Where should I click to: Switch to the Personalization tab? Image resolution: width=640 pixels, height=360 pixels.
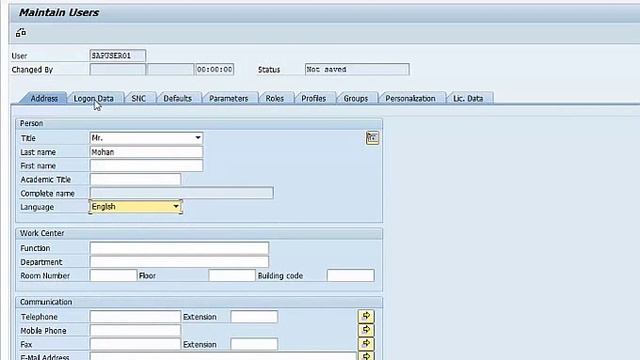(410, 98)
